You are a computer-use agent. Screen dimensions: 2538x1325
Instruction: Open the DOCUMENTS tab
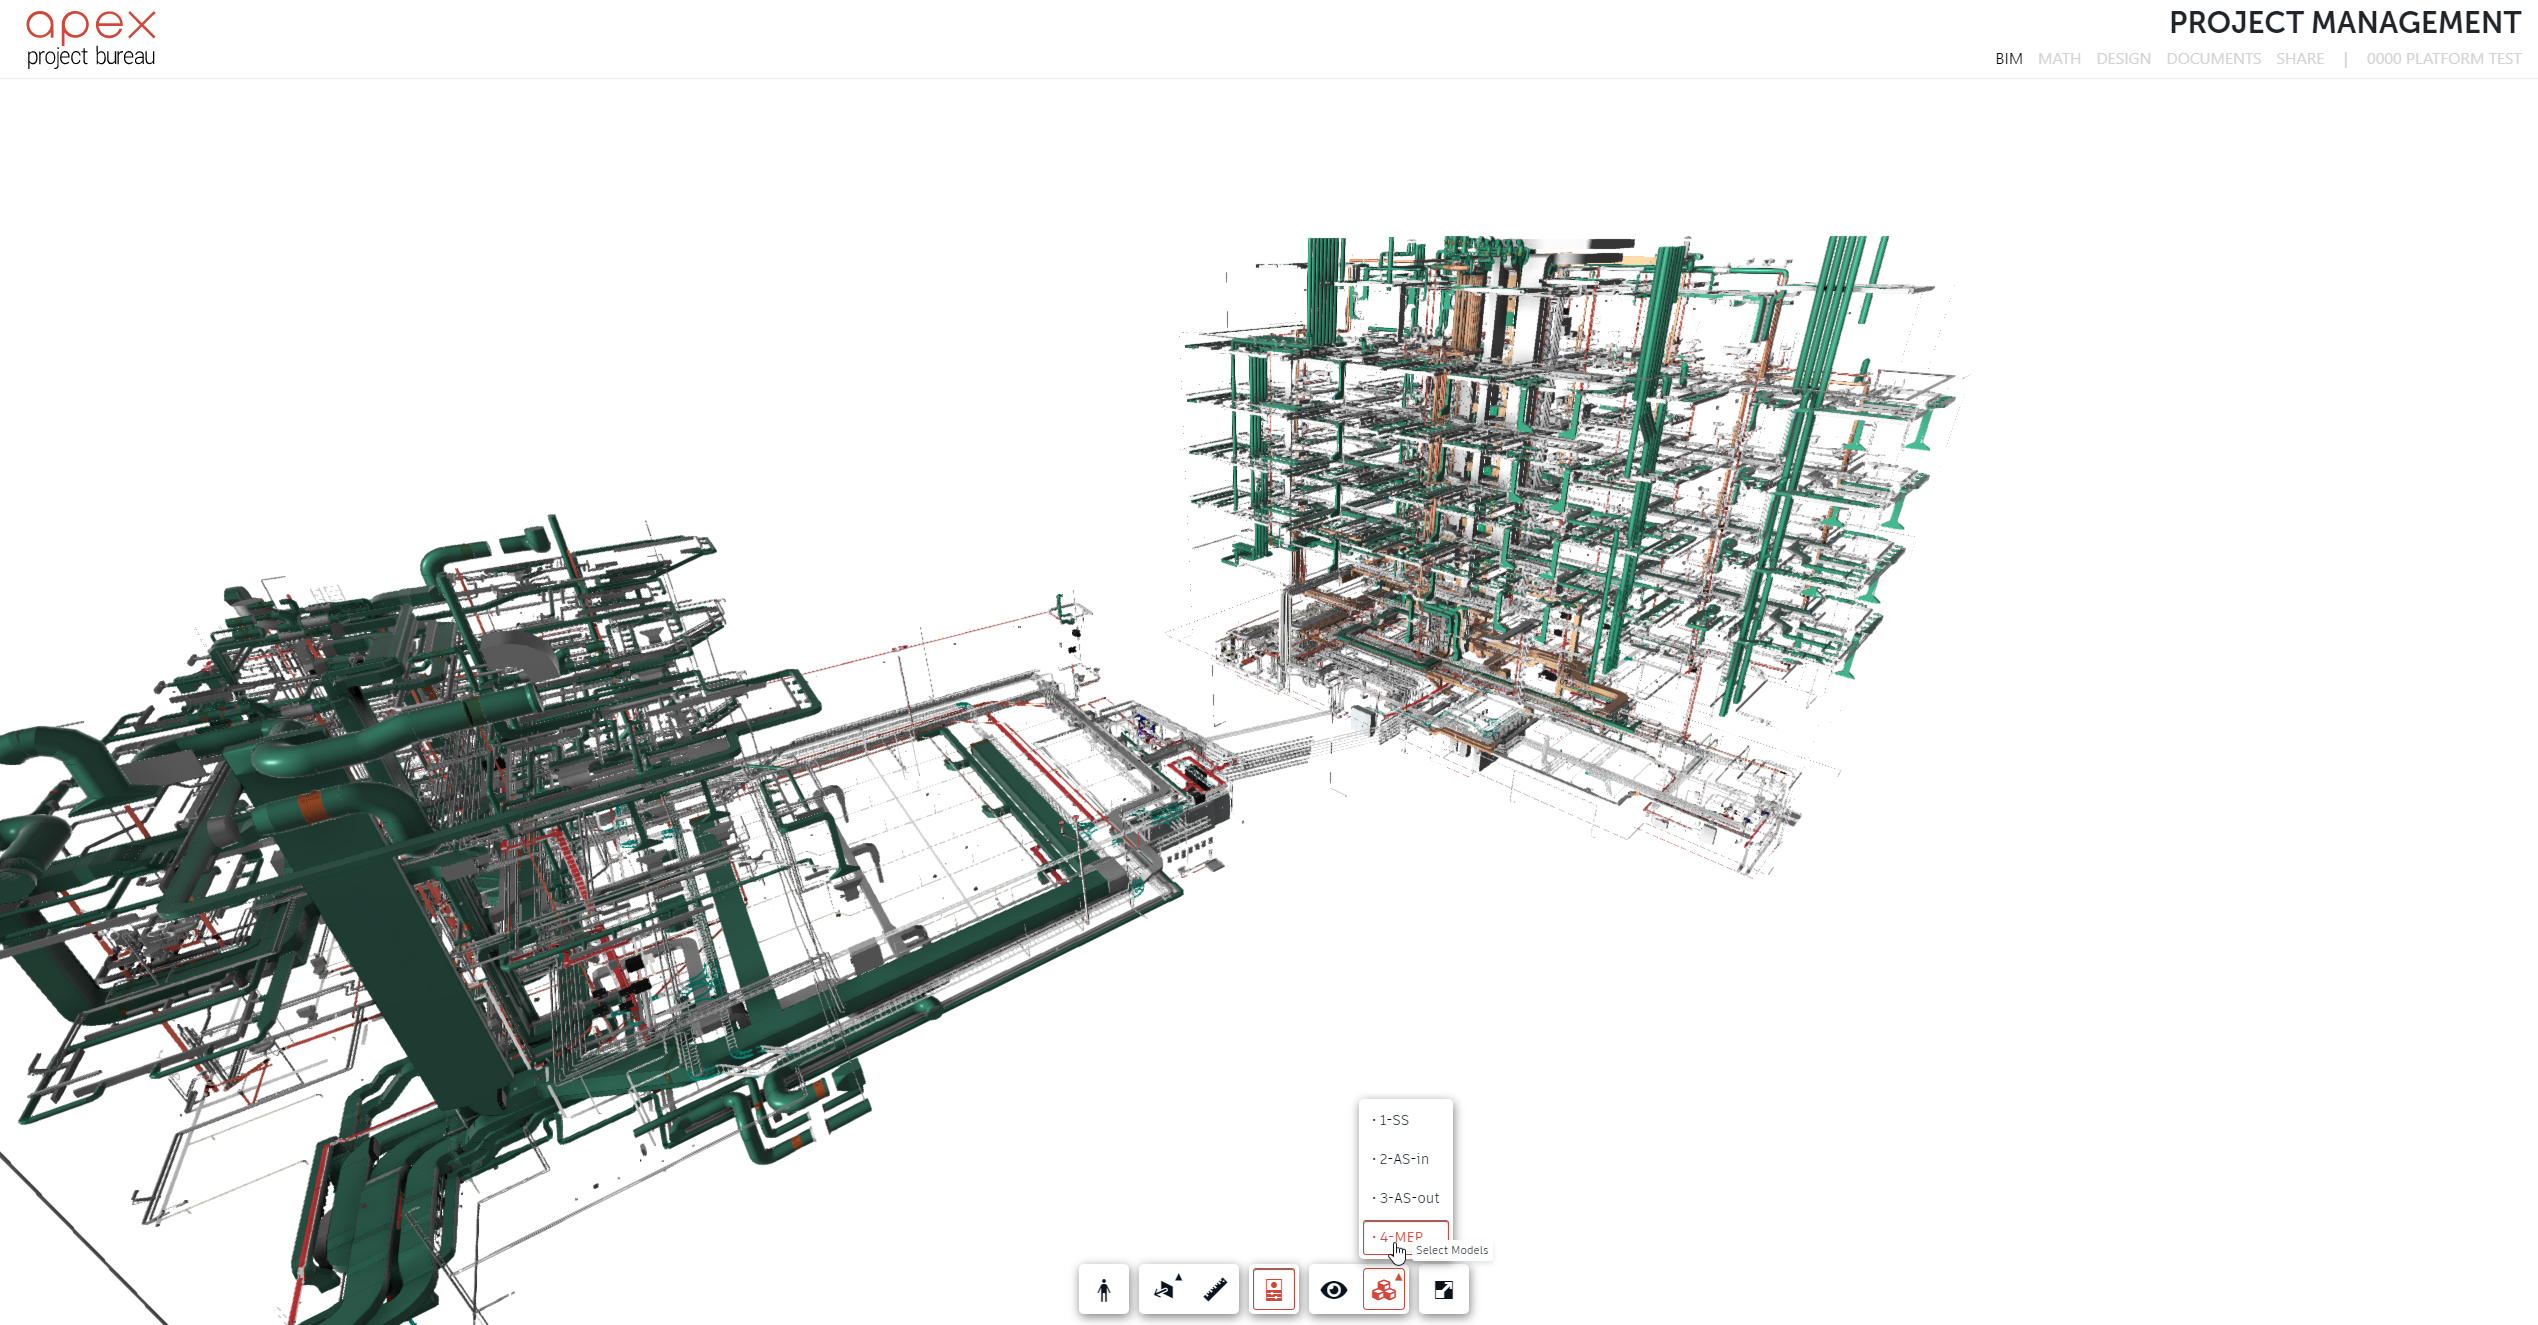click(2213, 59)
